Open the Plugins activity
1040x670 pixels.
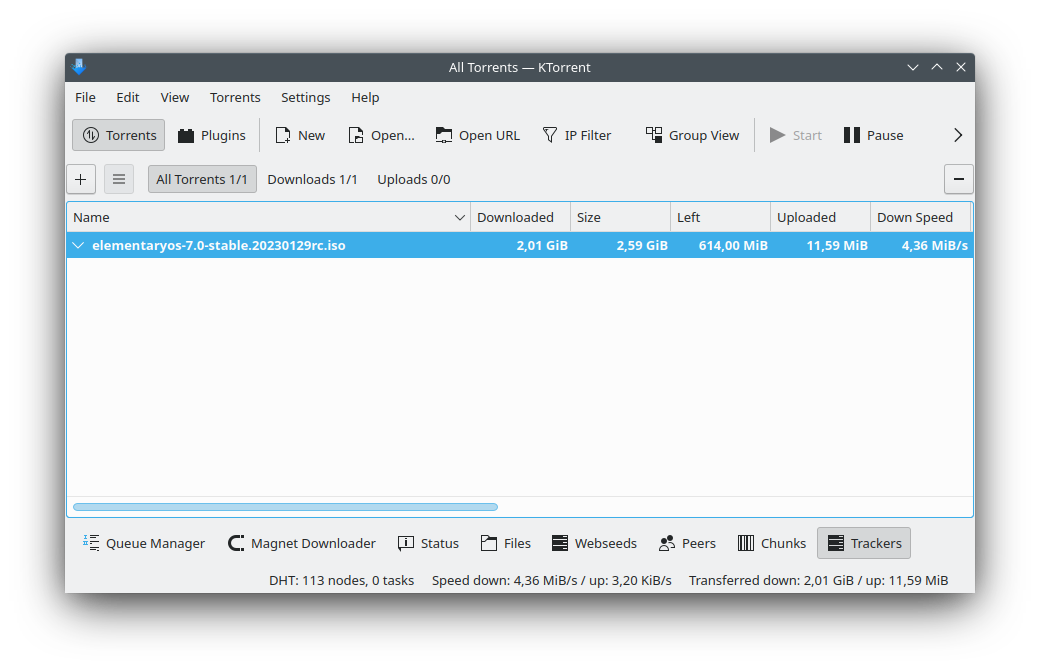pos(212,135)
